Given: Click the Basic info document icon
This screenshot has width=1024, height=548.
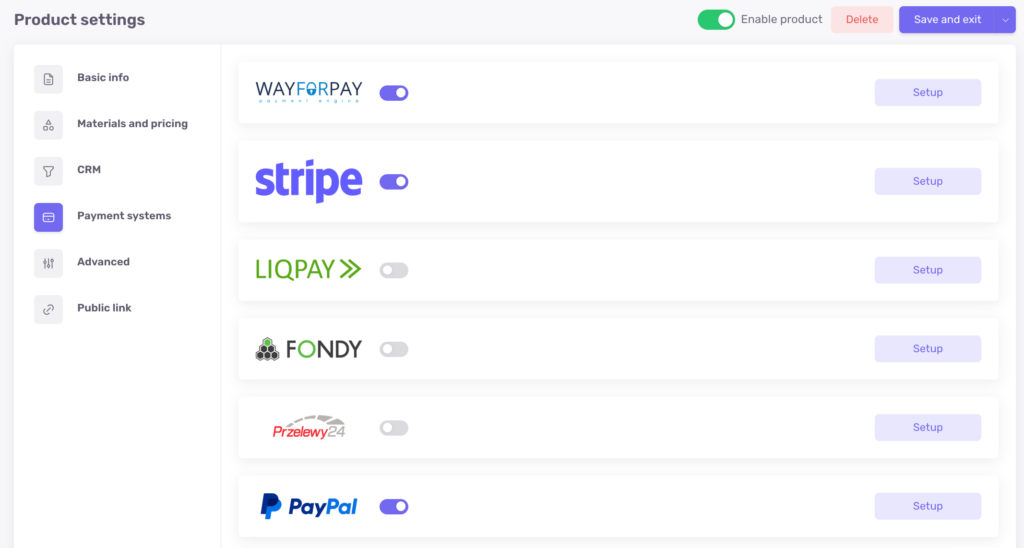Looking at the screenshot, I should [48, 79].
